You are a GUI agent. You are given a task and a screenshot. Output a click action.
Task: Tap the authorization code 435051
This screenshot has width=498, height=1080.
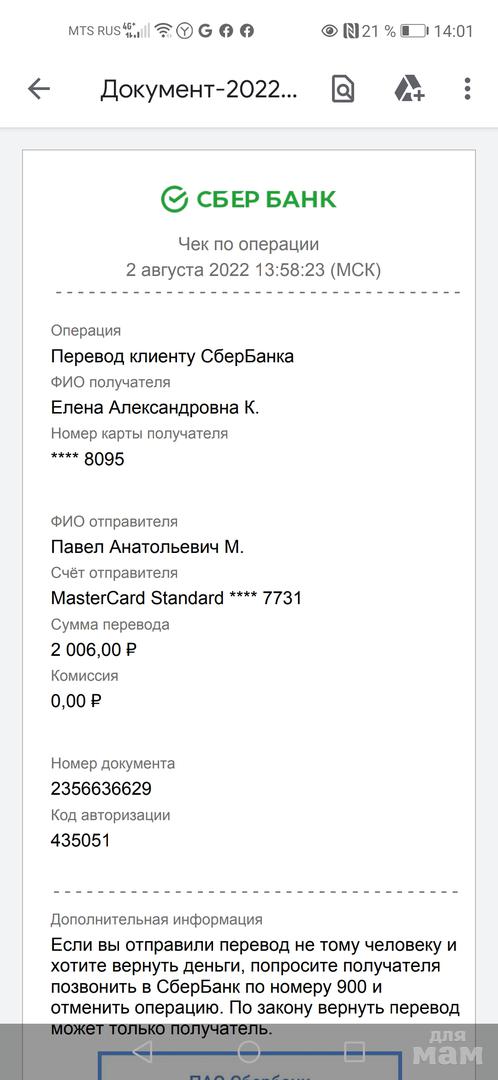coord(81,840)
